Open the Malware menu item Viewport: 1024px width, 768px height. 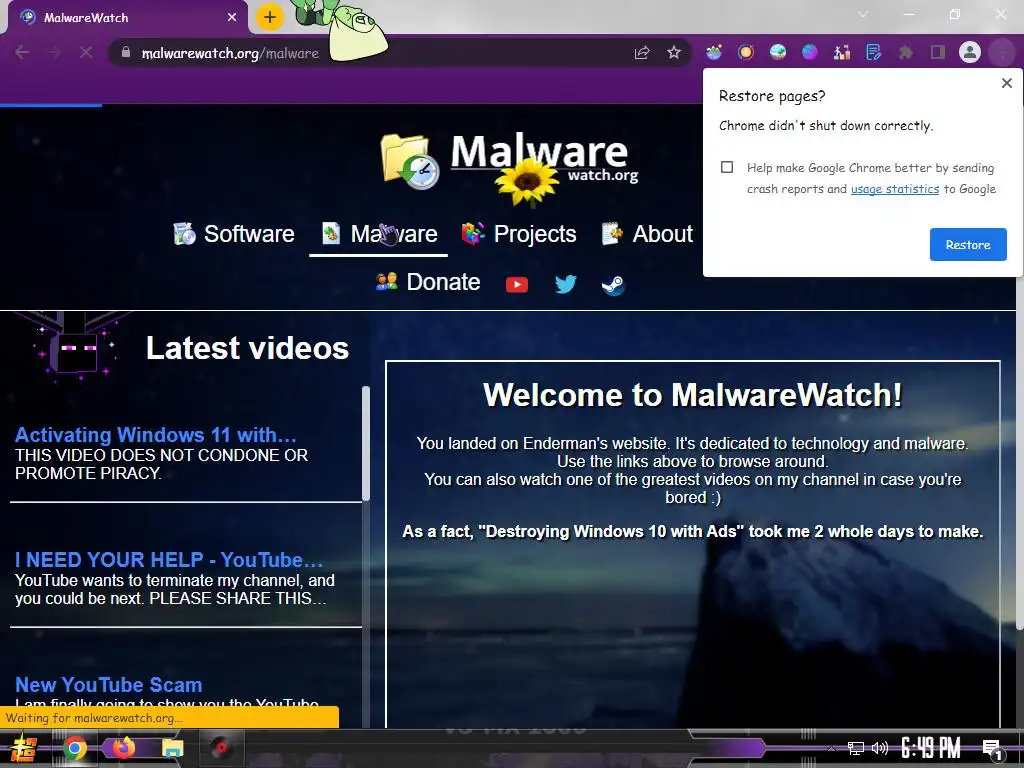tap(379, 234)
